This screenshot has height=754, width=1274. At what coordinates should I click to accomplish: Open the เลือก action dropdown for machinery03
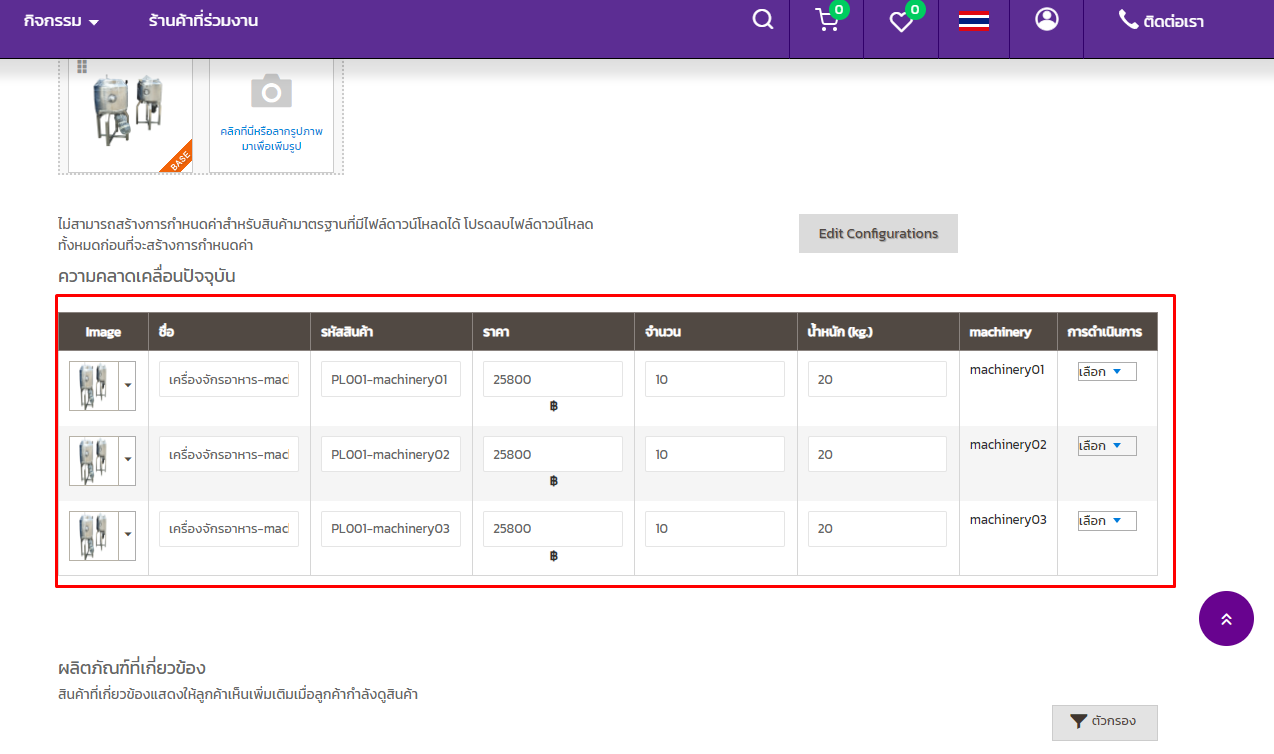pyautogui.click(x=1106, y=521)
